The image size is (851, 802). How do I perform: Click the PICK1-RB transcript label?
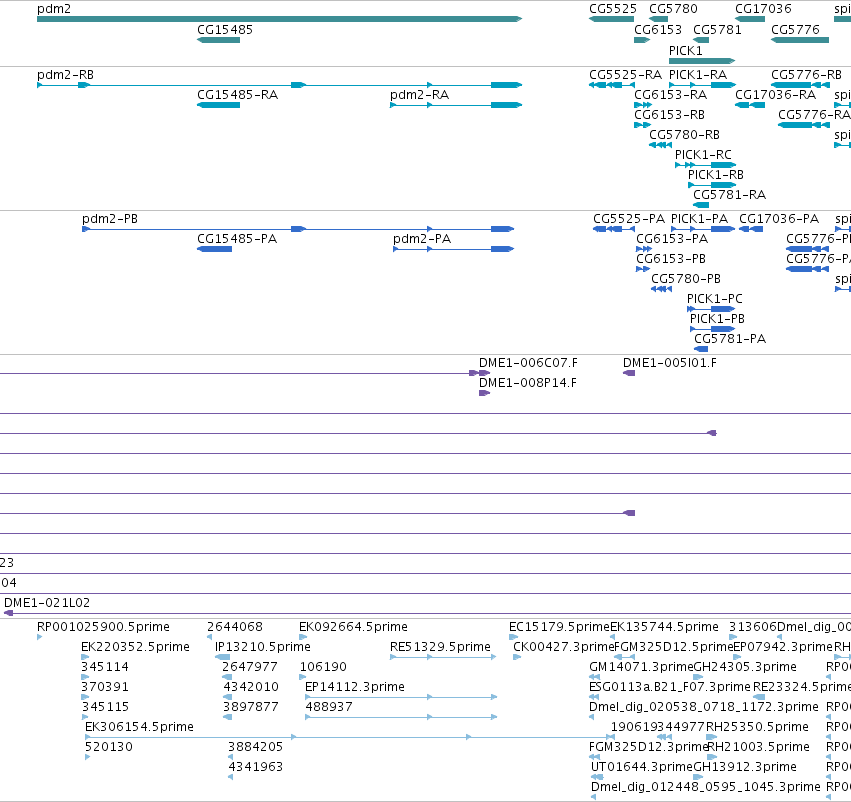715,175
